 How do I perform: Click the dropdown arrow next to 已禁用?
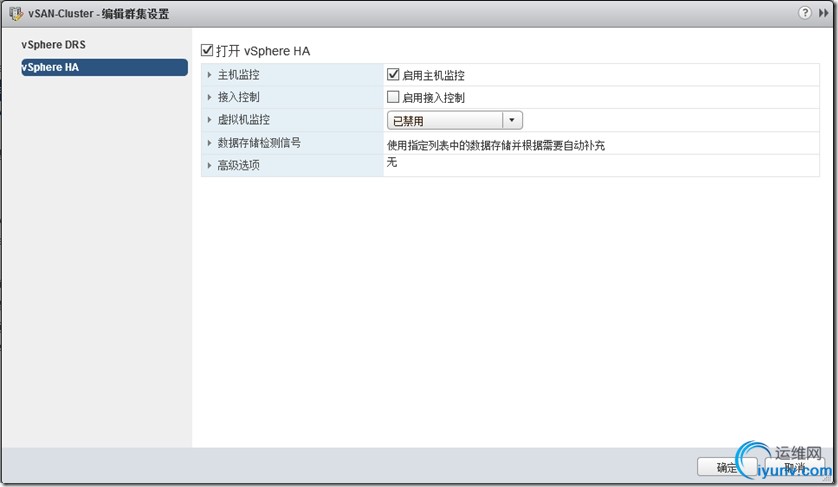coord(511,120)
